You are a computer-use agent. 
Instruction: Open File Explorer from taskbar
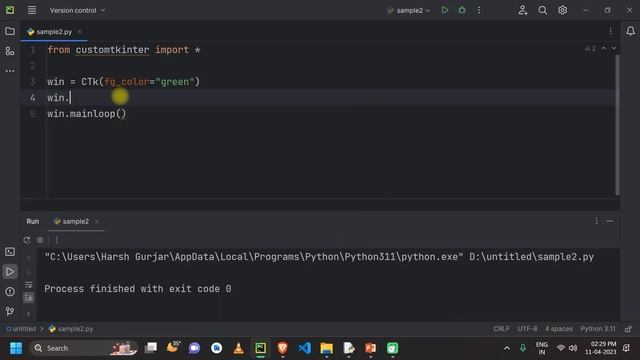pos(327,348)
